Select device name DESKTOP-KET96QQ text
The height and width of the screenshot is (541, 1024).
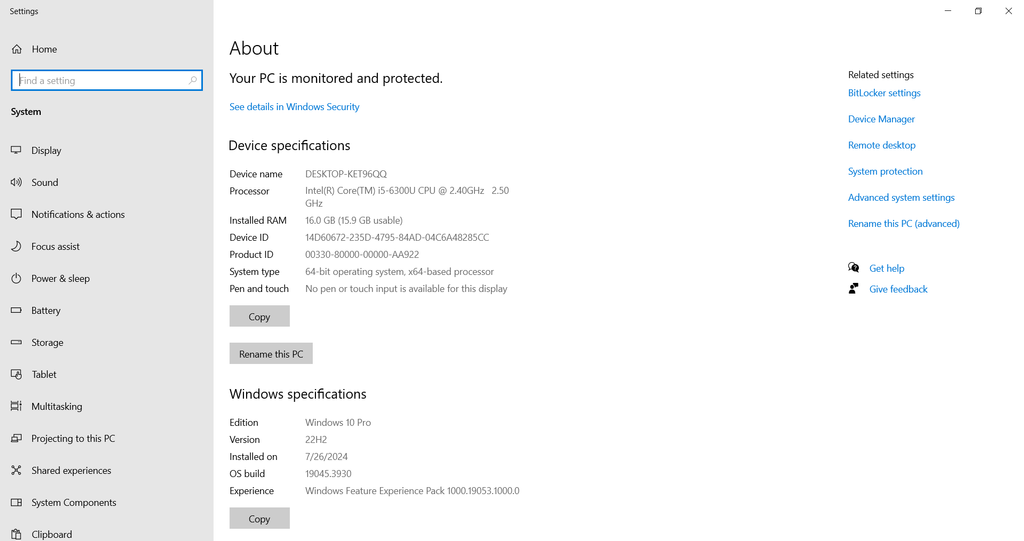(346, 174)
